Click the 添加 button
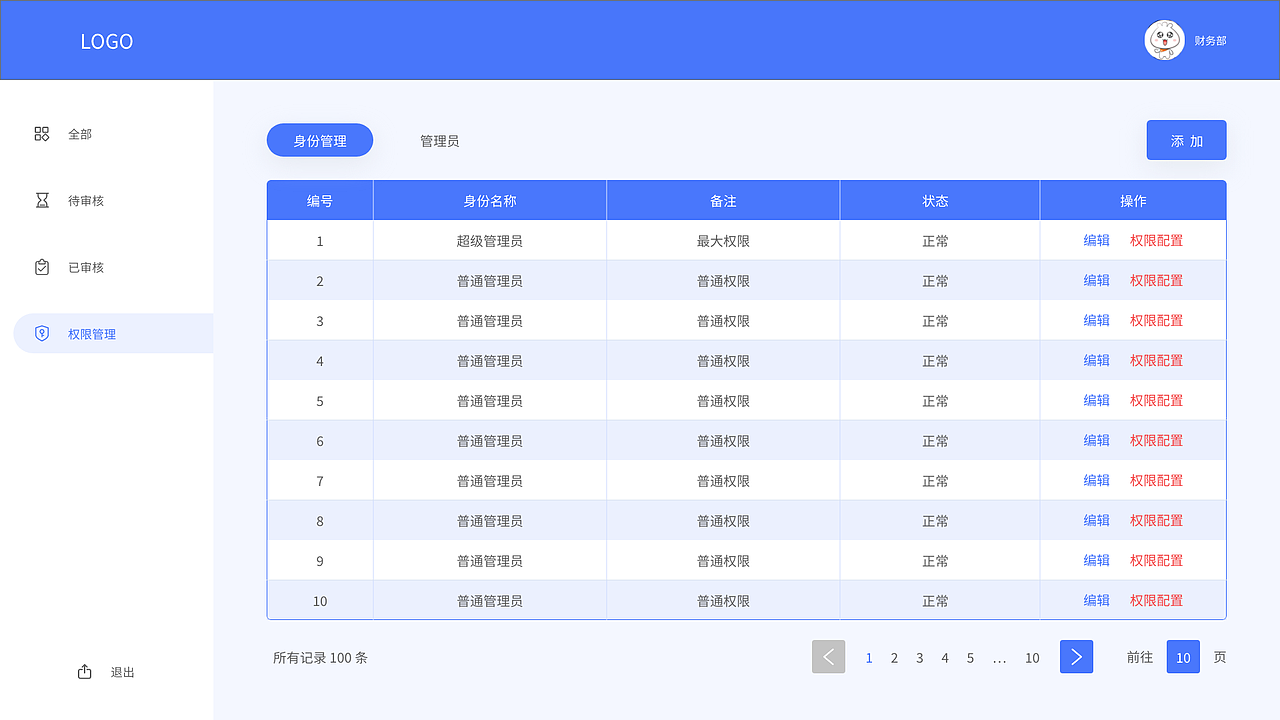The image size is (1280, 720). click(1186, 139)
